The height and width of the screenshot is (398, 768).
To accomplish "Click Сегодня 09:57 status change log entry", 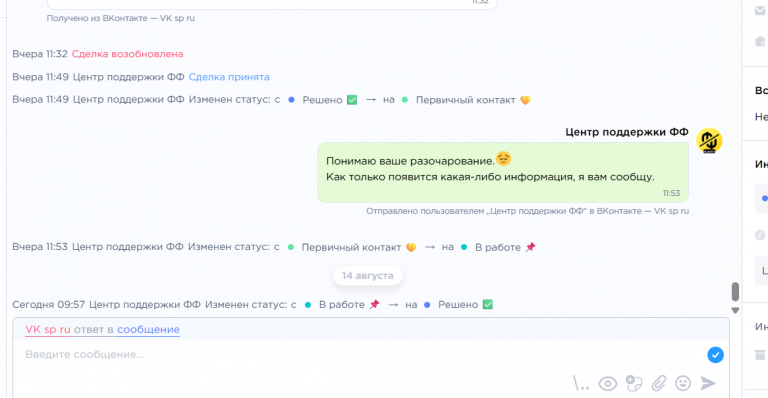I will click(x=252, y=304).
